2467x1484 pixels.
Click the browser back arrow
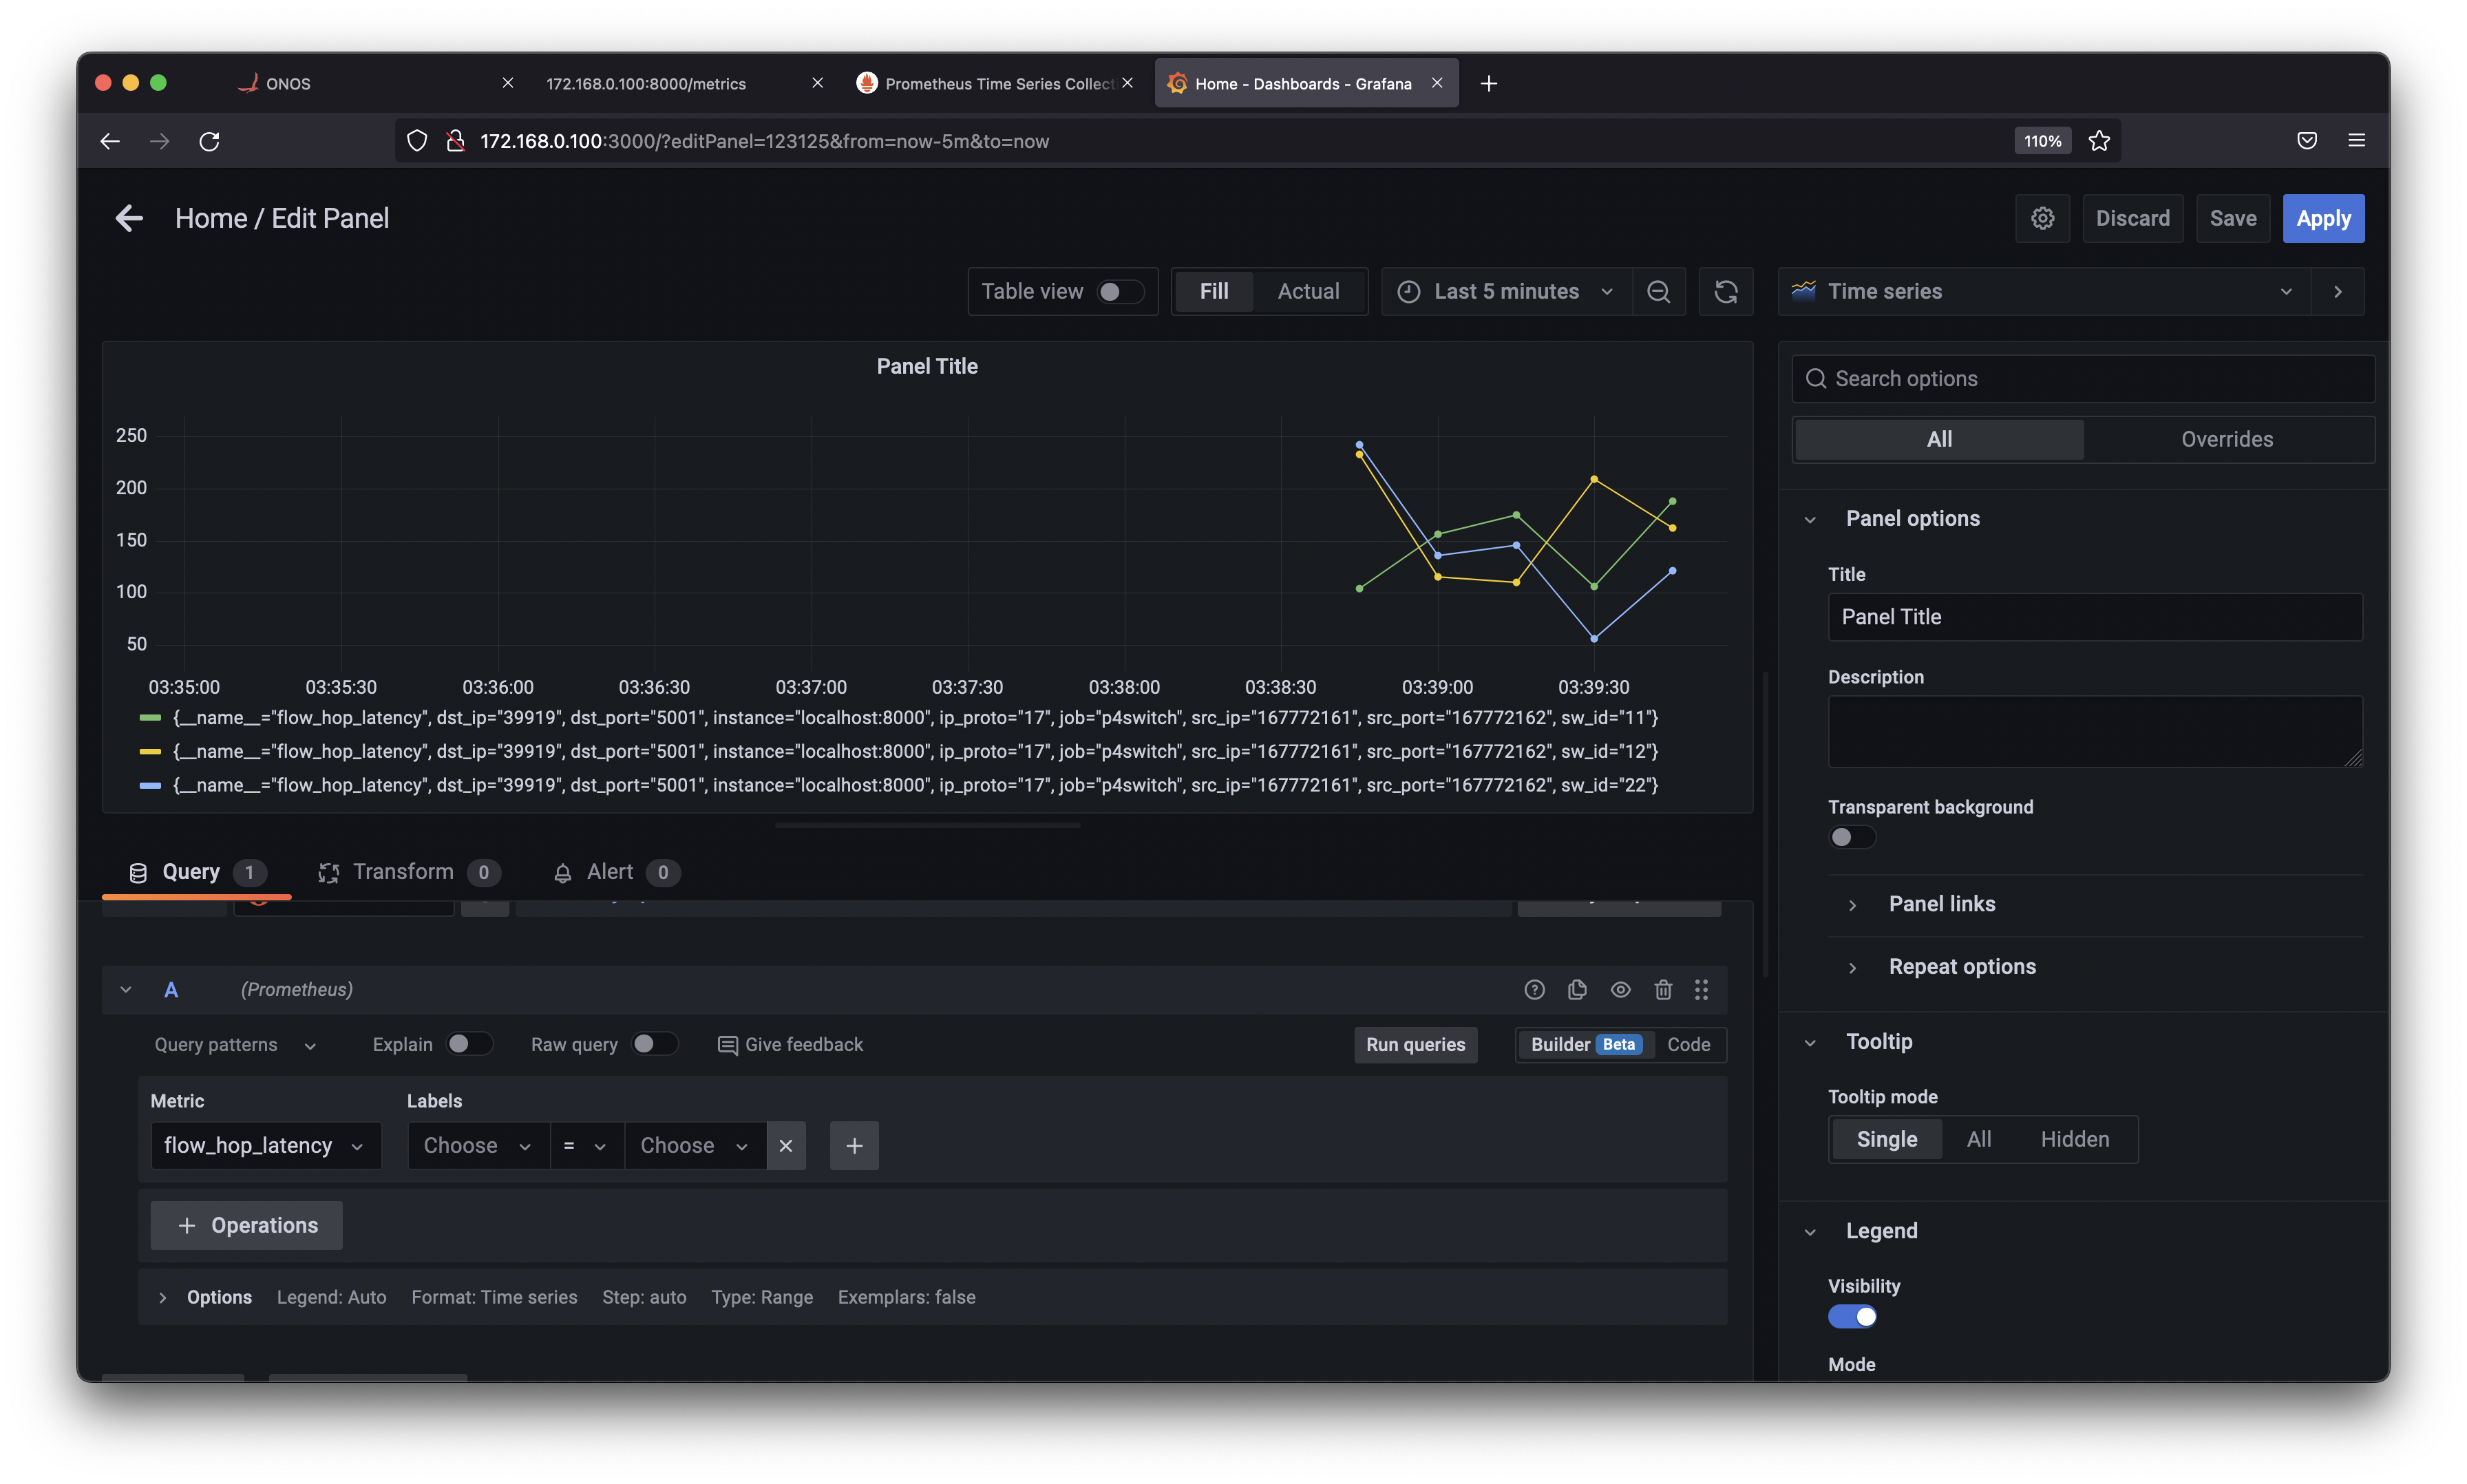click(x=110, y=141)
